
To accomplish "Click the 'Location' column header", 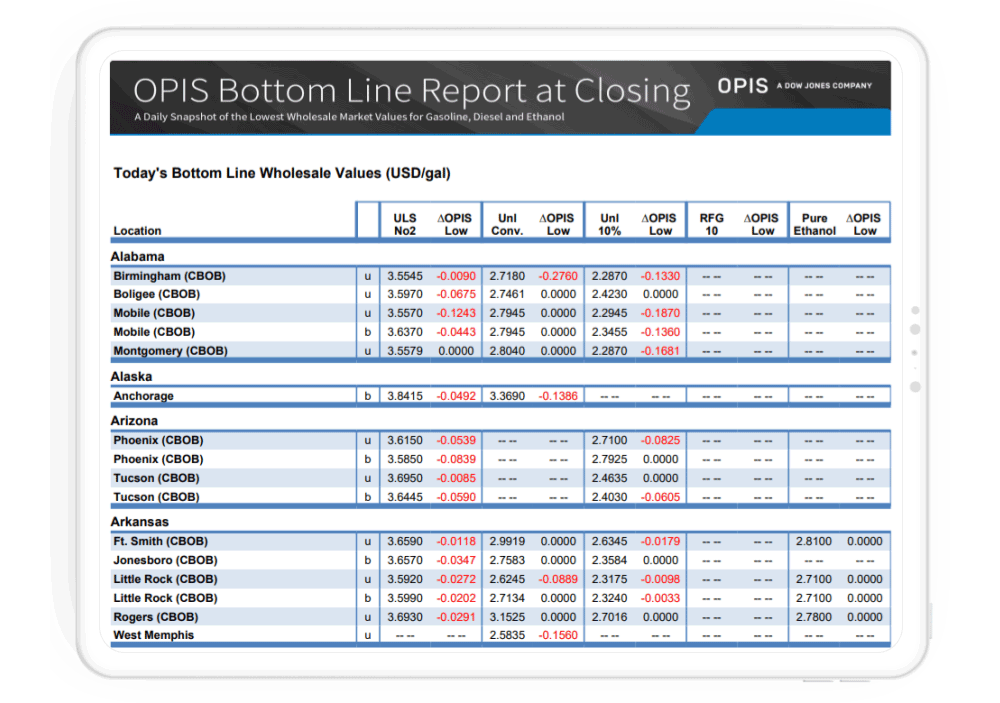I will point(137,231).
